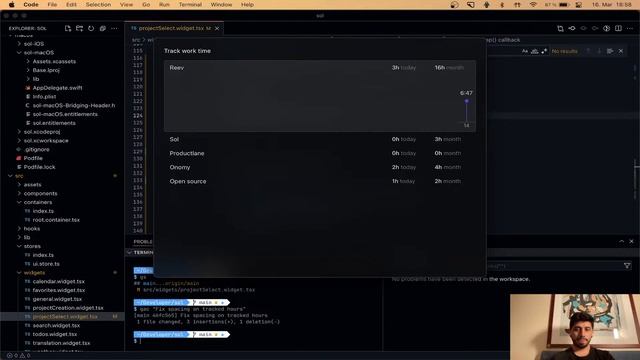Close the find widget
The width and height of the screenshot is (640, 360).
pos(621,51)
